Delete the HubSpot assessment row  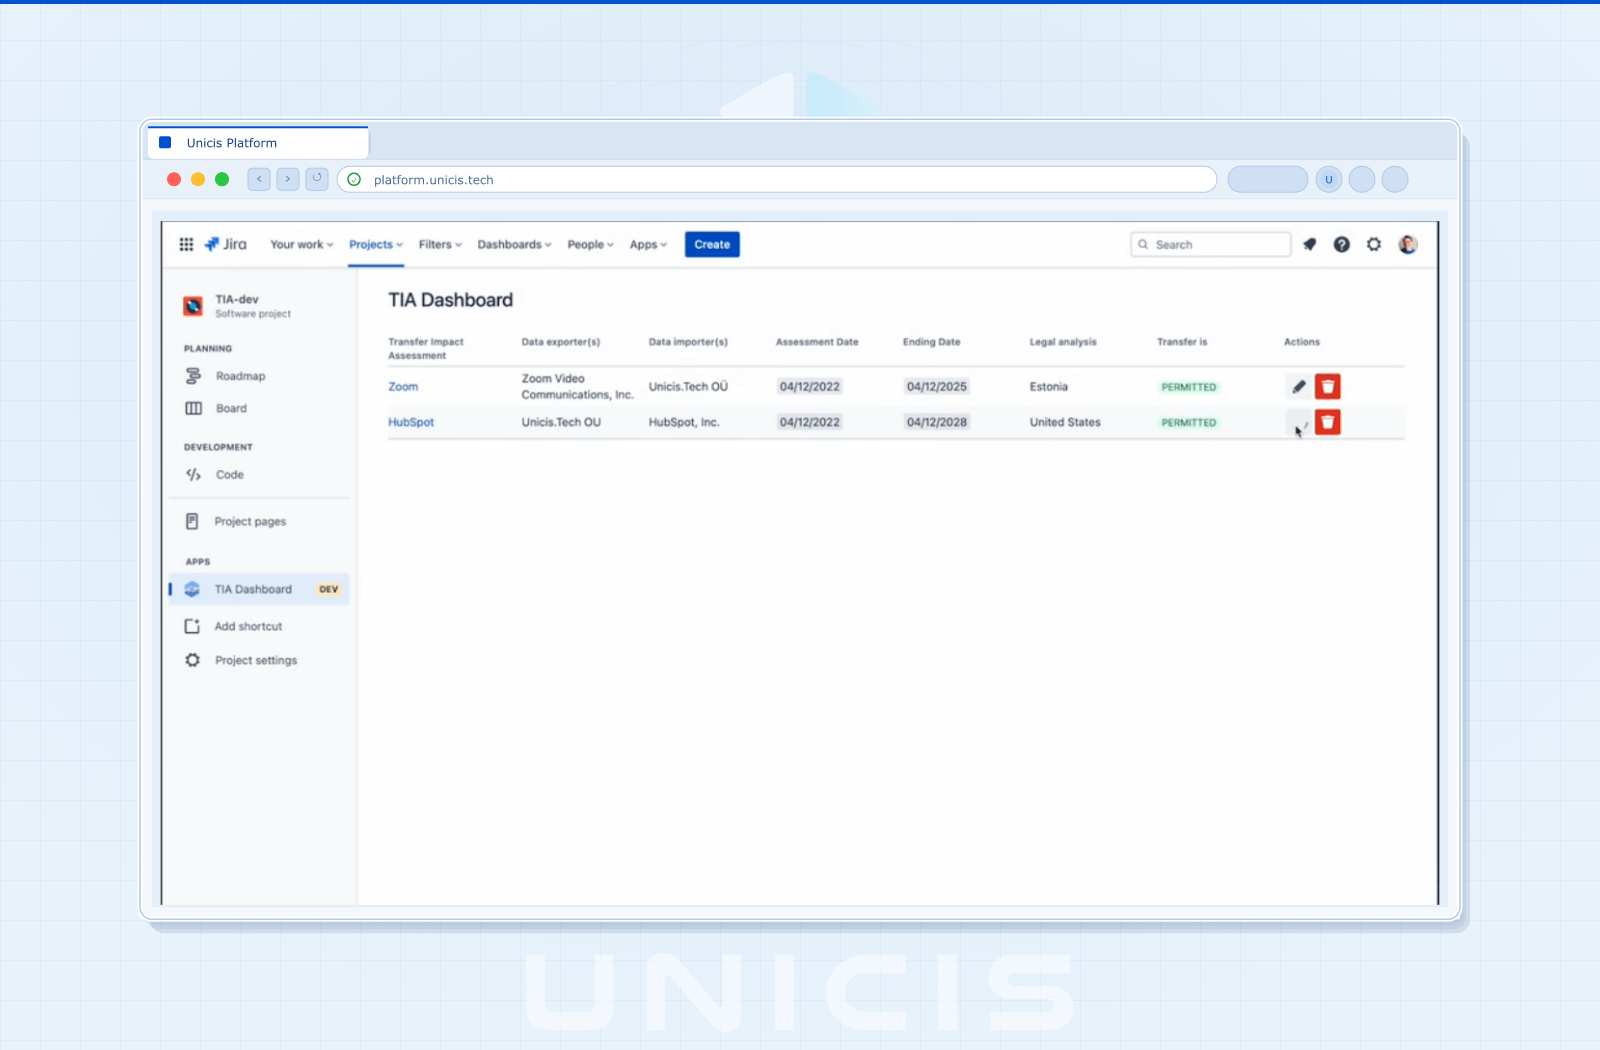click(x=1328, y=422)
